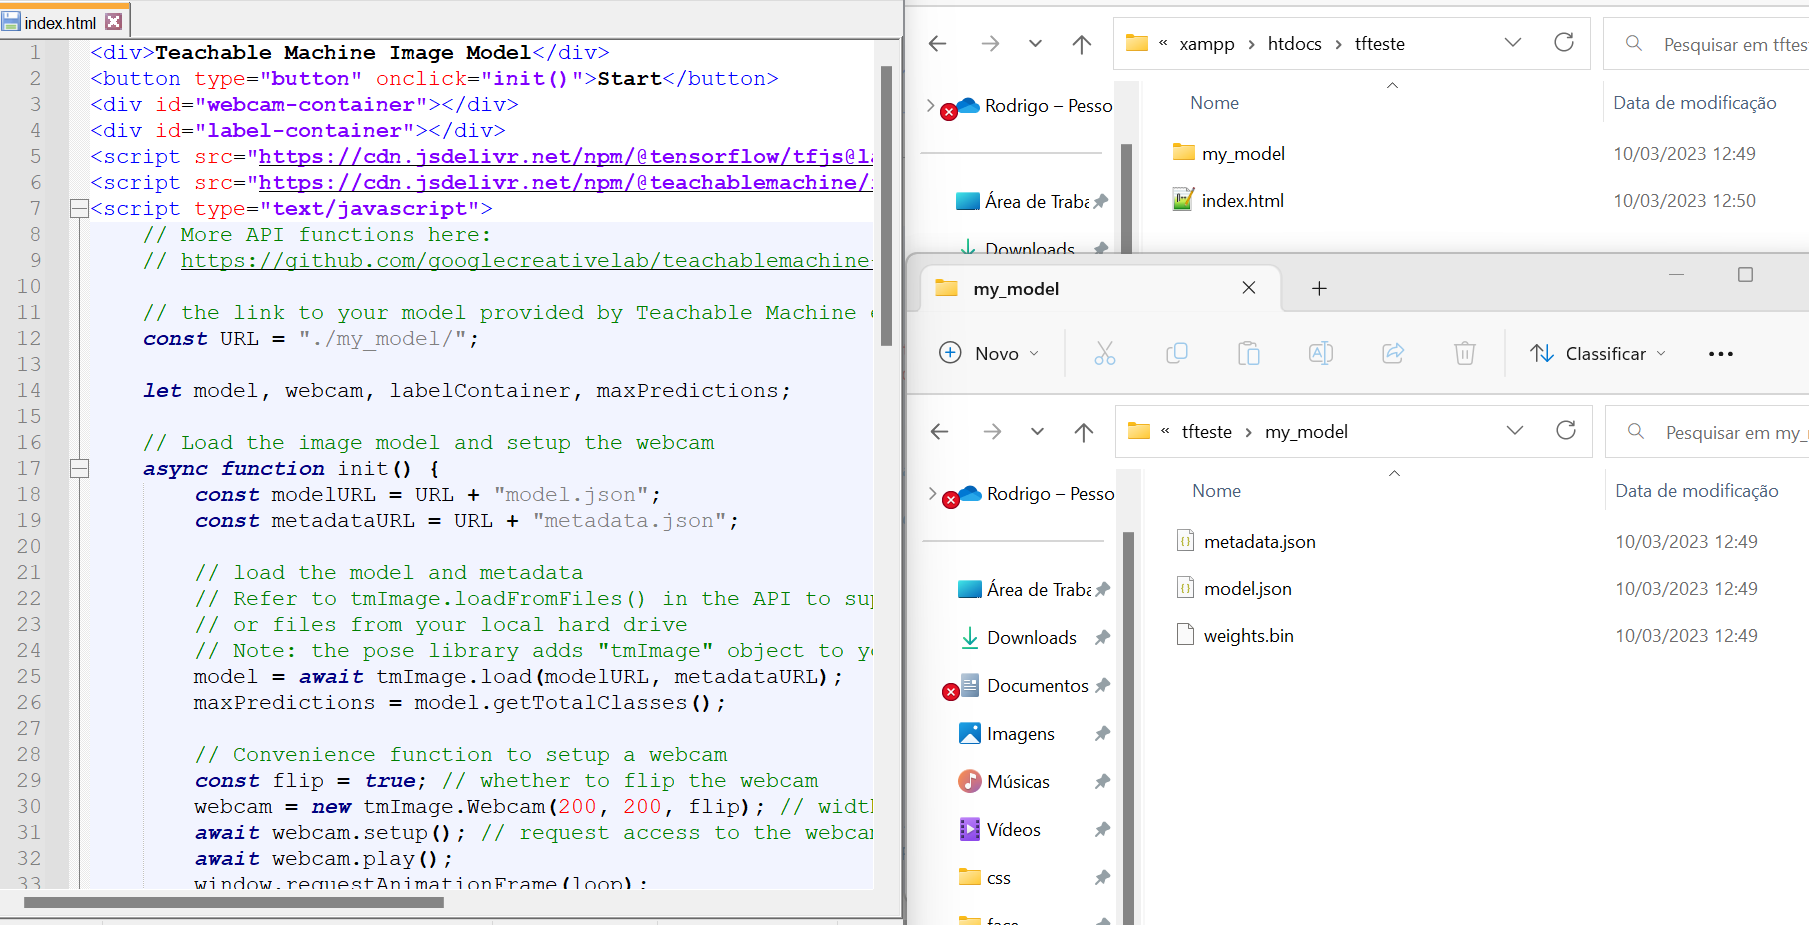Click the Copy icon in my_model toolbar

tap(1177, 353)
